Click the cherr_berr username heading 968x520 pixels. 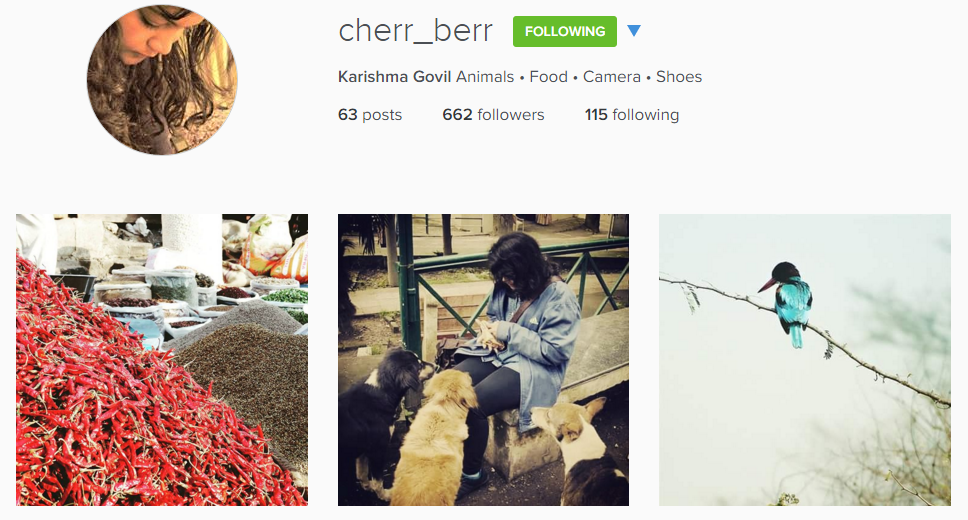(415, 31)
